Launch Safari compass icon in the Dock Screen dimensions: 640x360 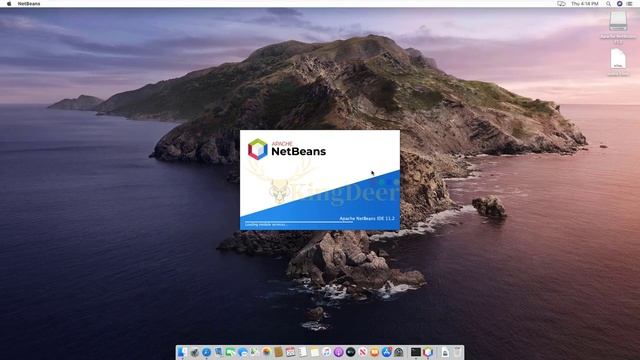coord(207,352)
